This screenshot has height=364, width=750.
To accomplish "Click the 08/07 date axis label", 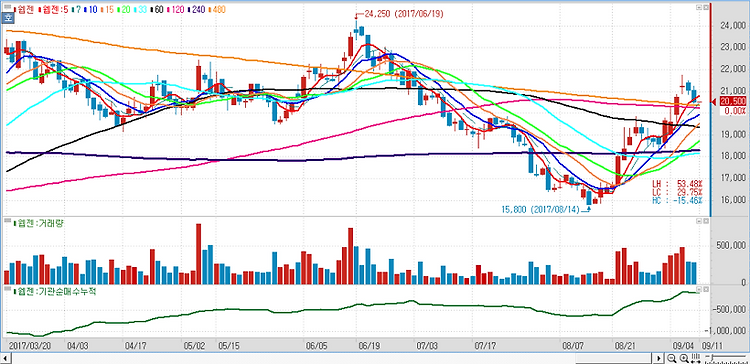I will 573,345.
